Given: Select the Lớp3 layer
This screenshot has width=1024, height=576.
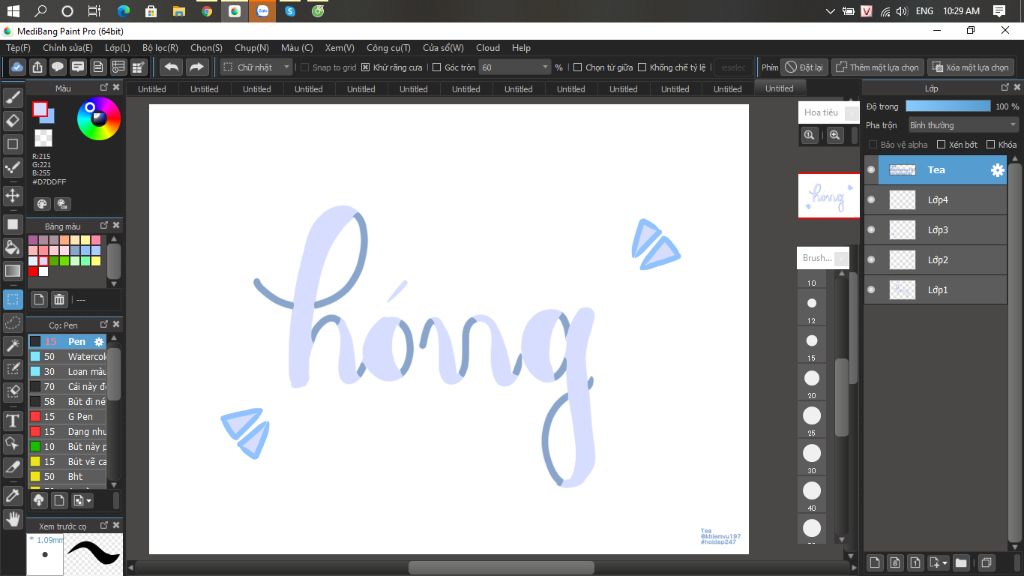Looking at the screenshot, I should [936, 230].
